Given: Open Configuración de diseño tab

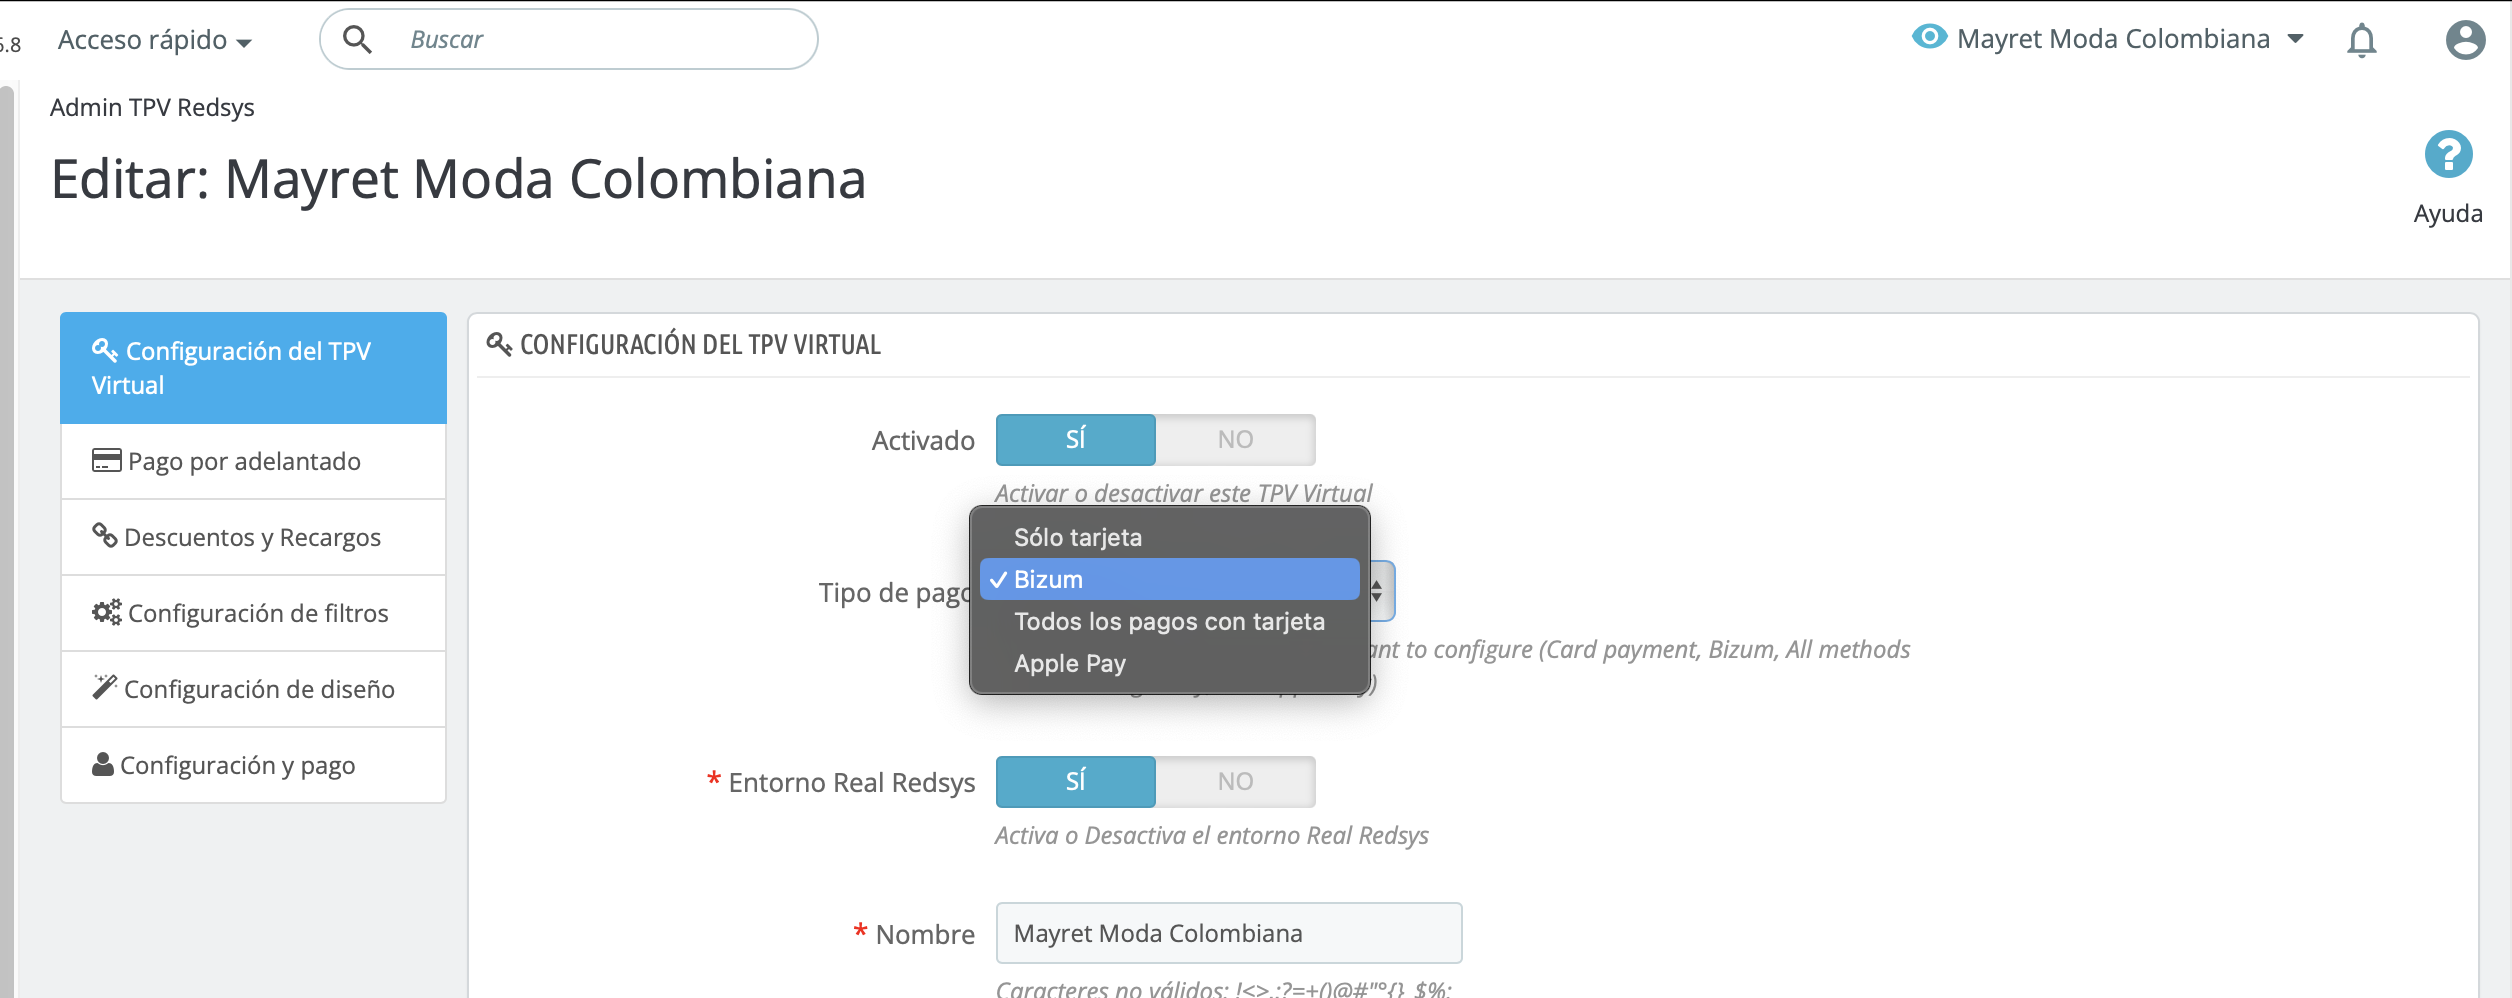Looking at the screenshot, I should tap(253, 689).
